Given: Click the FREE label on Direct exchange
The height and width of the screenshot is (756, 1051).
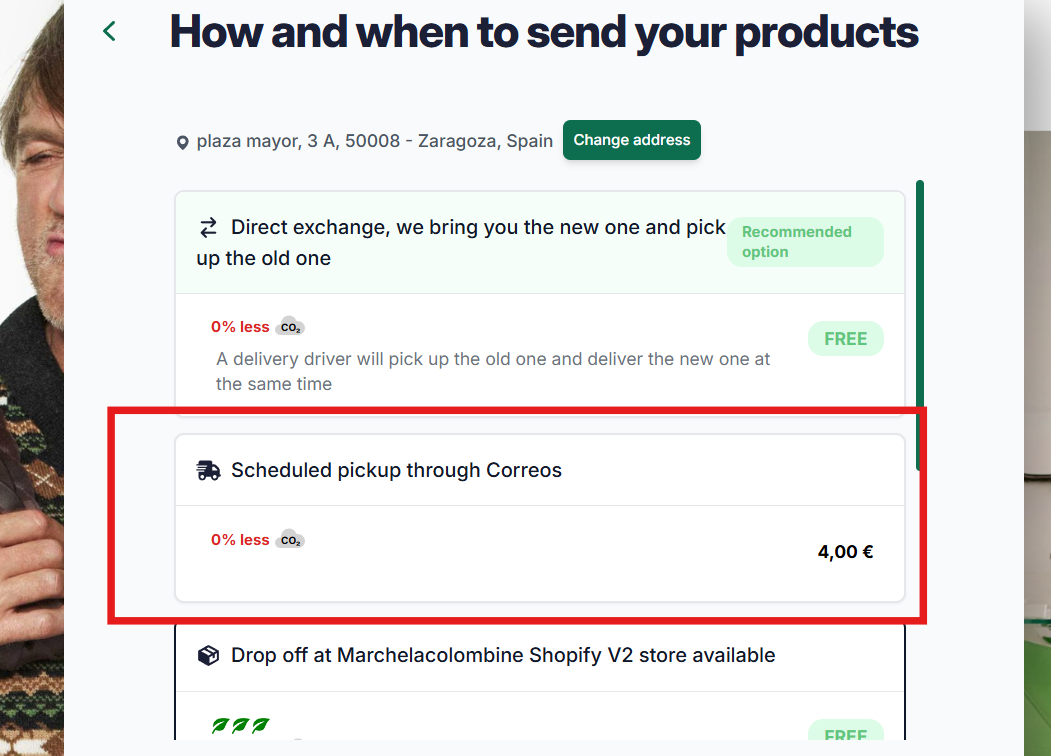Looking at the screenshot, I should tap(845, 339).
